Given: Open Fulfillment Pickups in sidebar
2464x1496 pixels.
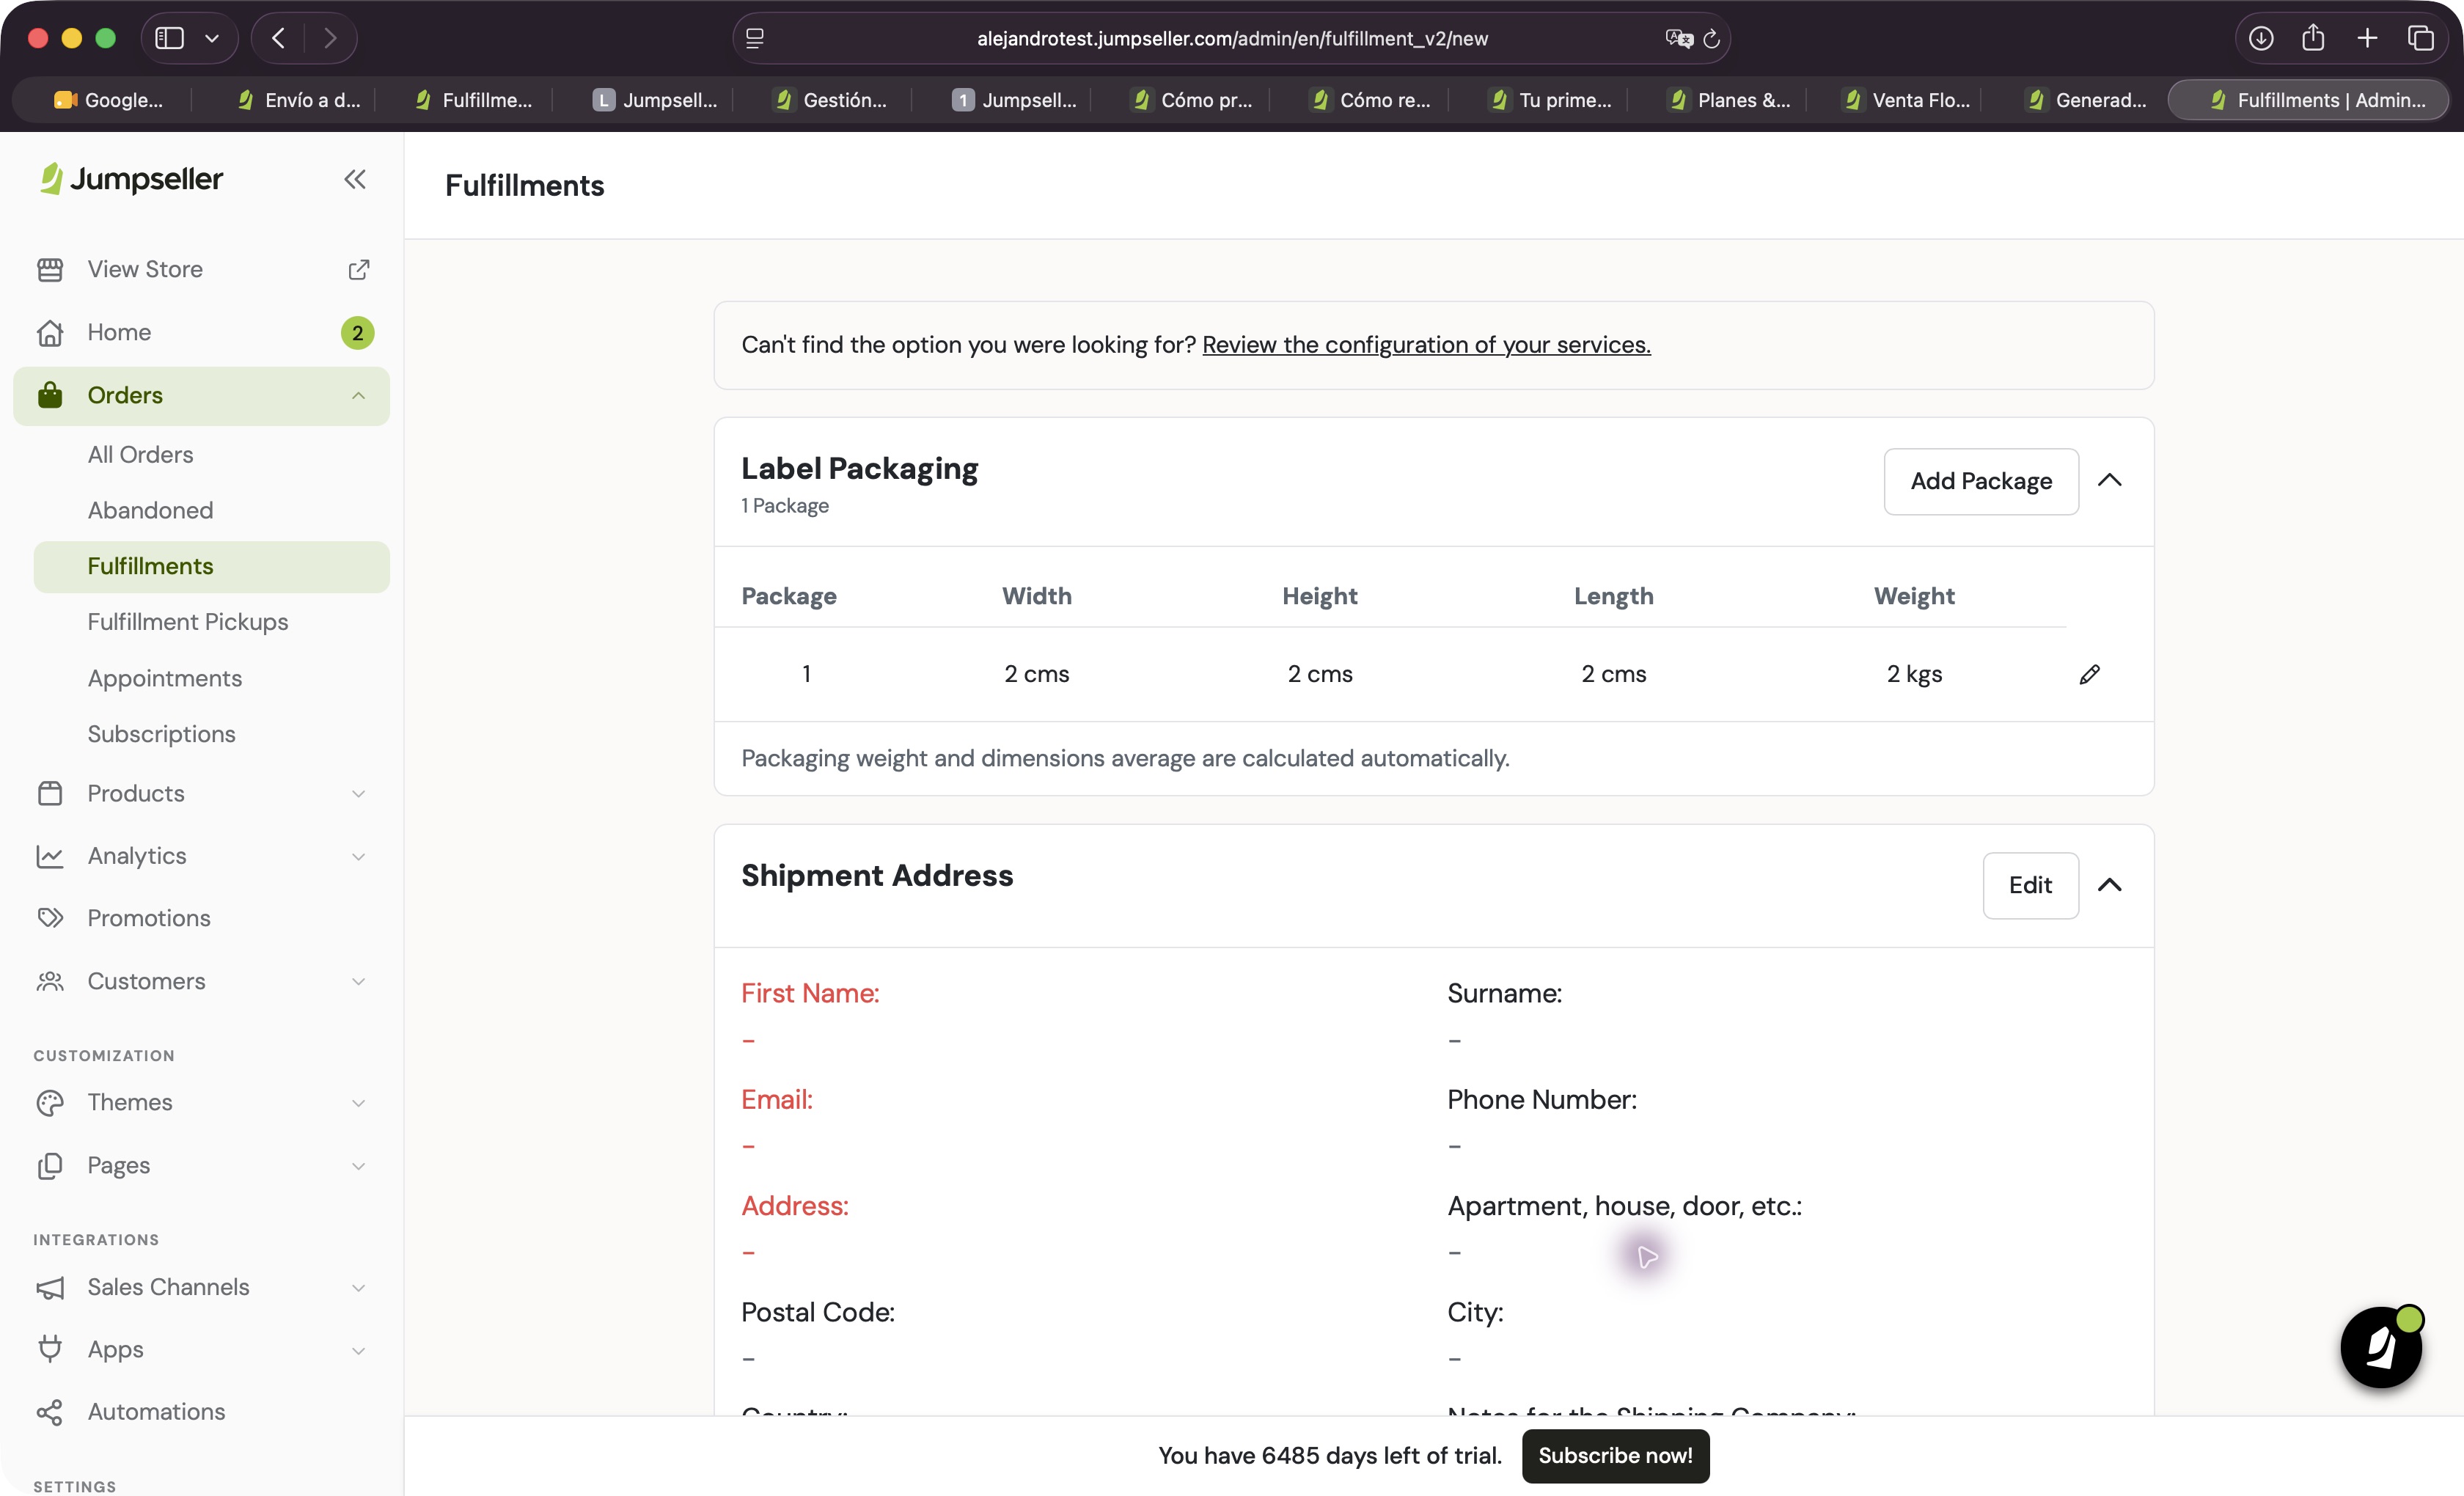Looking at the screenshot, I should pos(188,622).
